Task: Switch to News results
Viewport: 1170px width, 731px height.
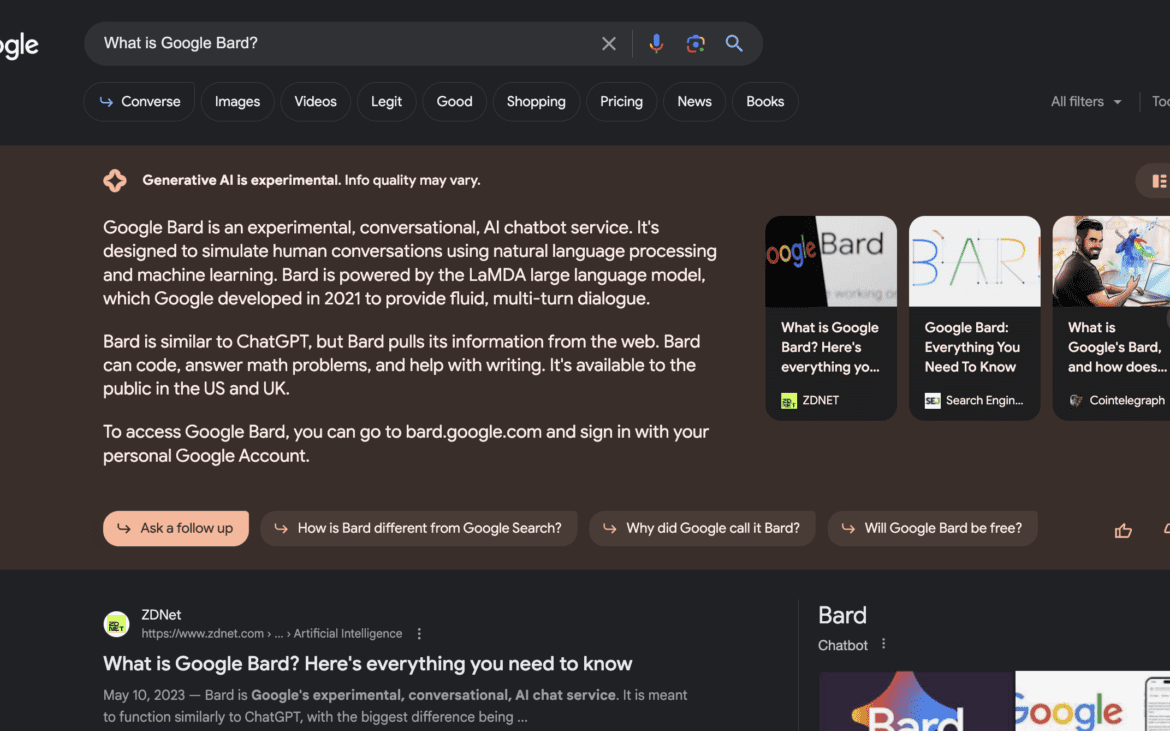Action: (x=694, y=101)
